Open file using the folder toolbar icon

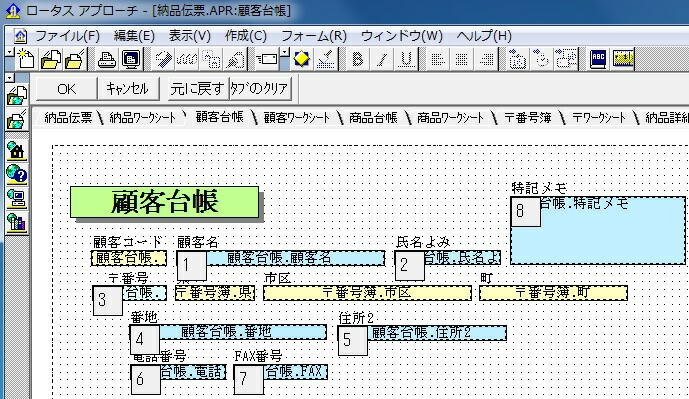51,58
